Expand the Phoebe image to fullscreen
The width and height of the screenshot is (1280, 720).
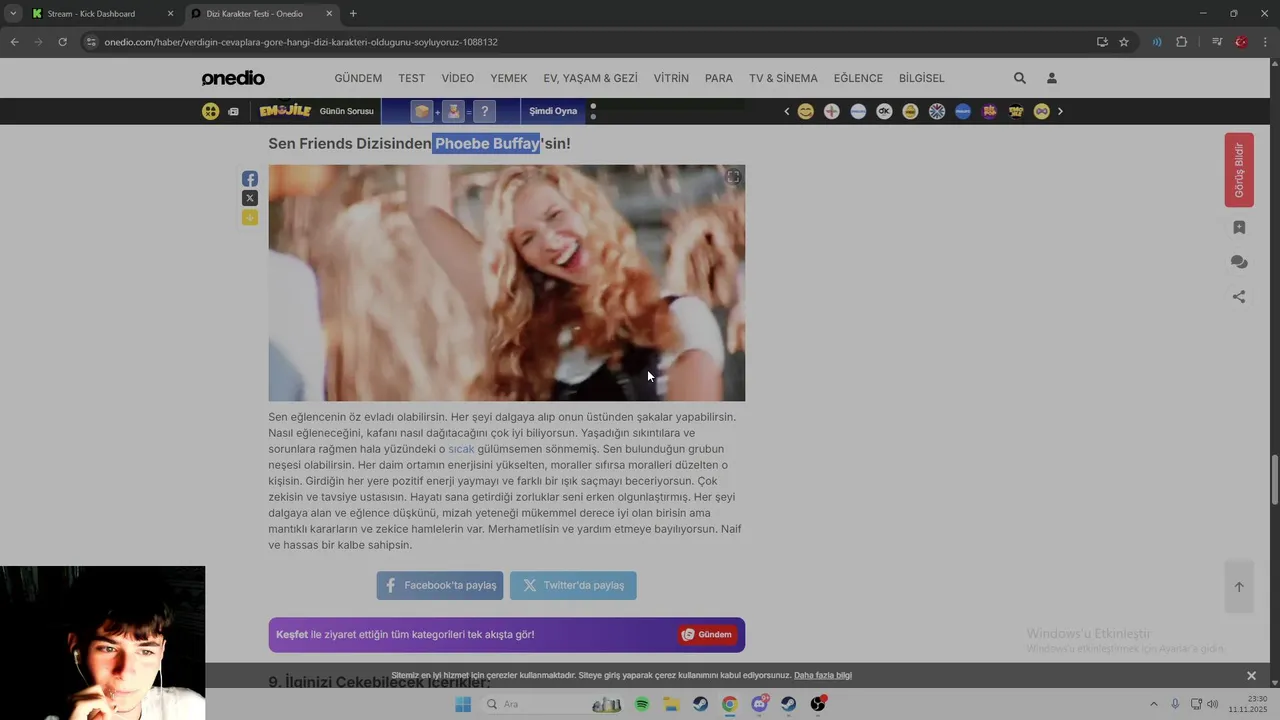coord(733,177)
